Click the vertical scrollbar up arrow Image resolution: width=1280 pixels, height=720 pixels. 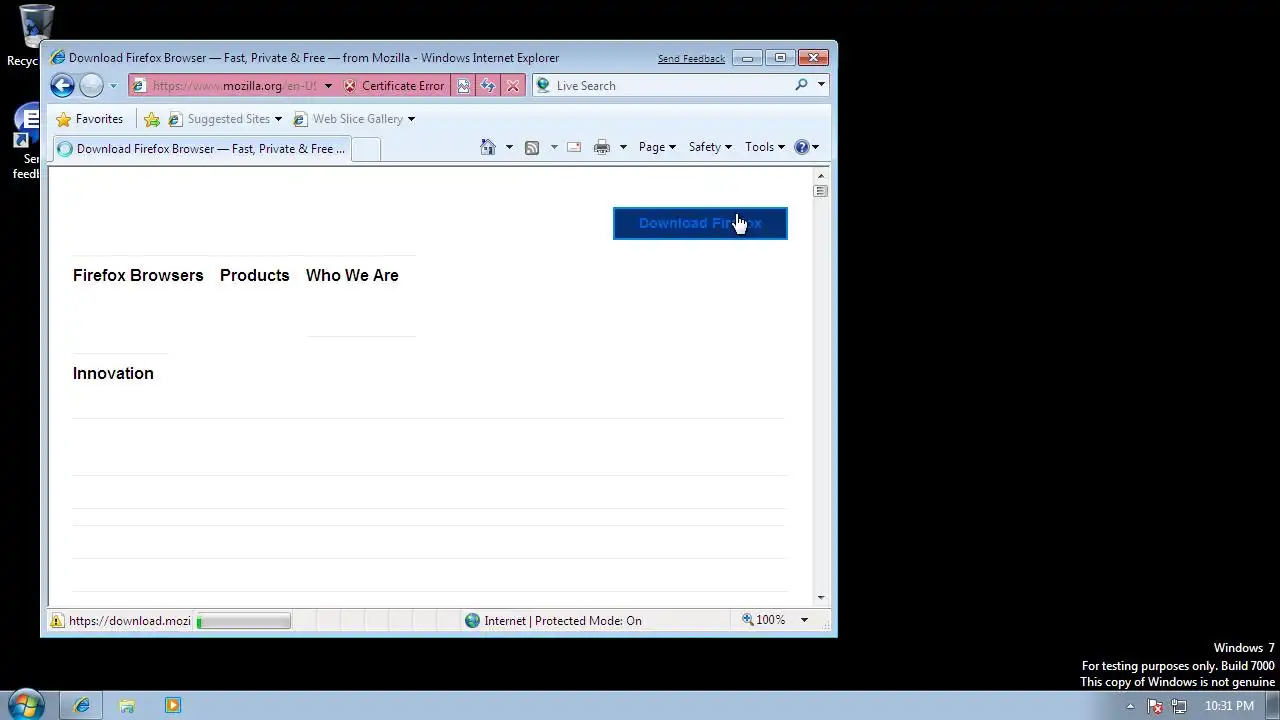(x=821, y=175)
